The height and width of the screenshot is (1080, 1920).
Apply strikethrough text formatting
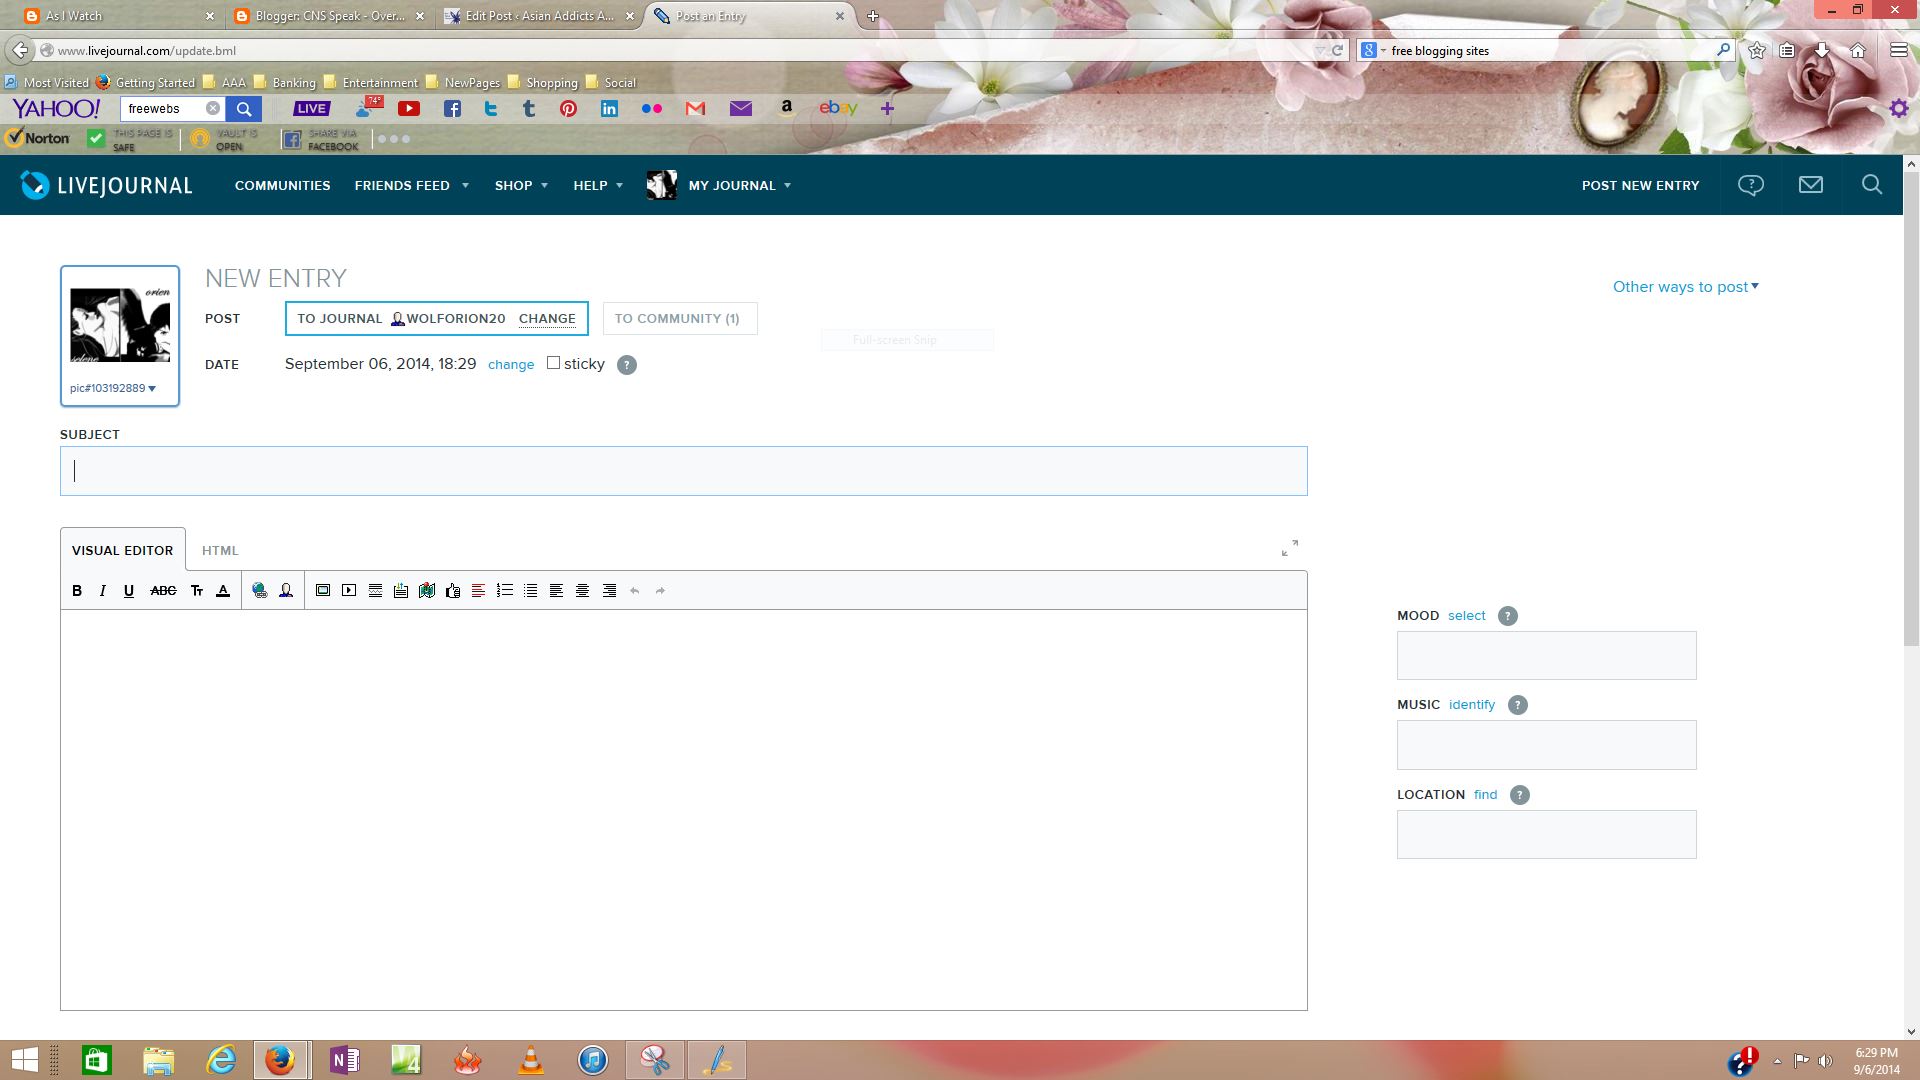click(x=163, y=591)
